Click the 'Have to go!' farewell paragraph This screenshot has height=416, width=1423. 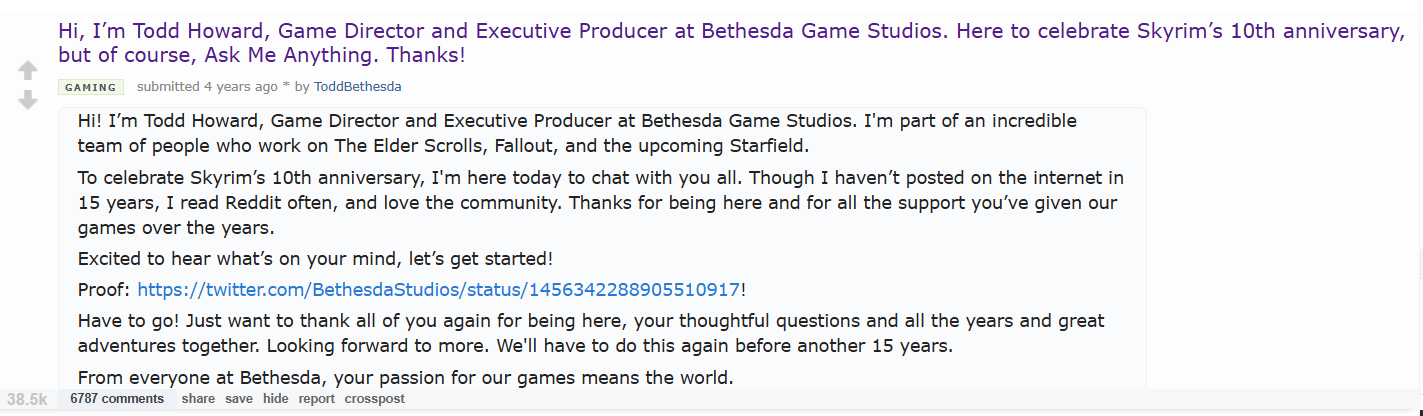click(x=590, y=334)
